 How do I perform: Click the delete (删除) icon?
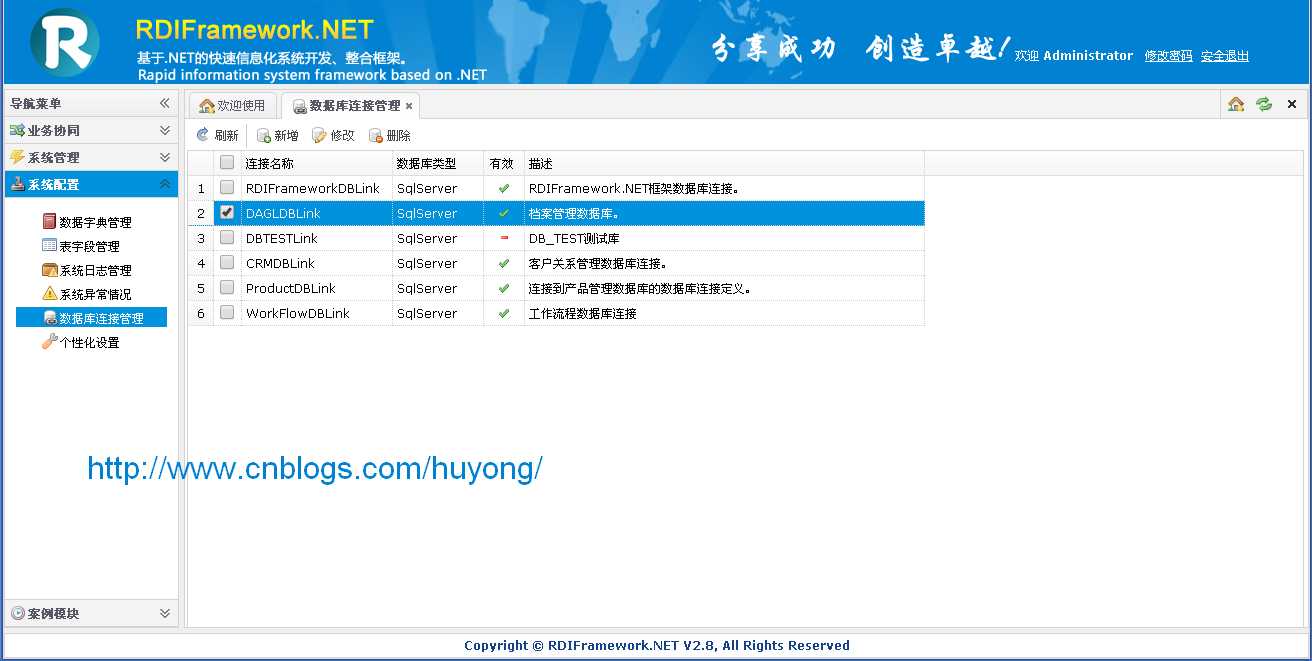(376, 135)
